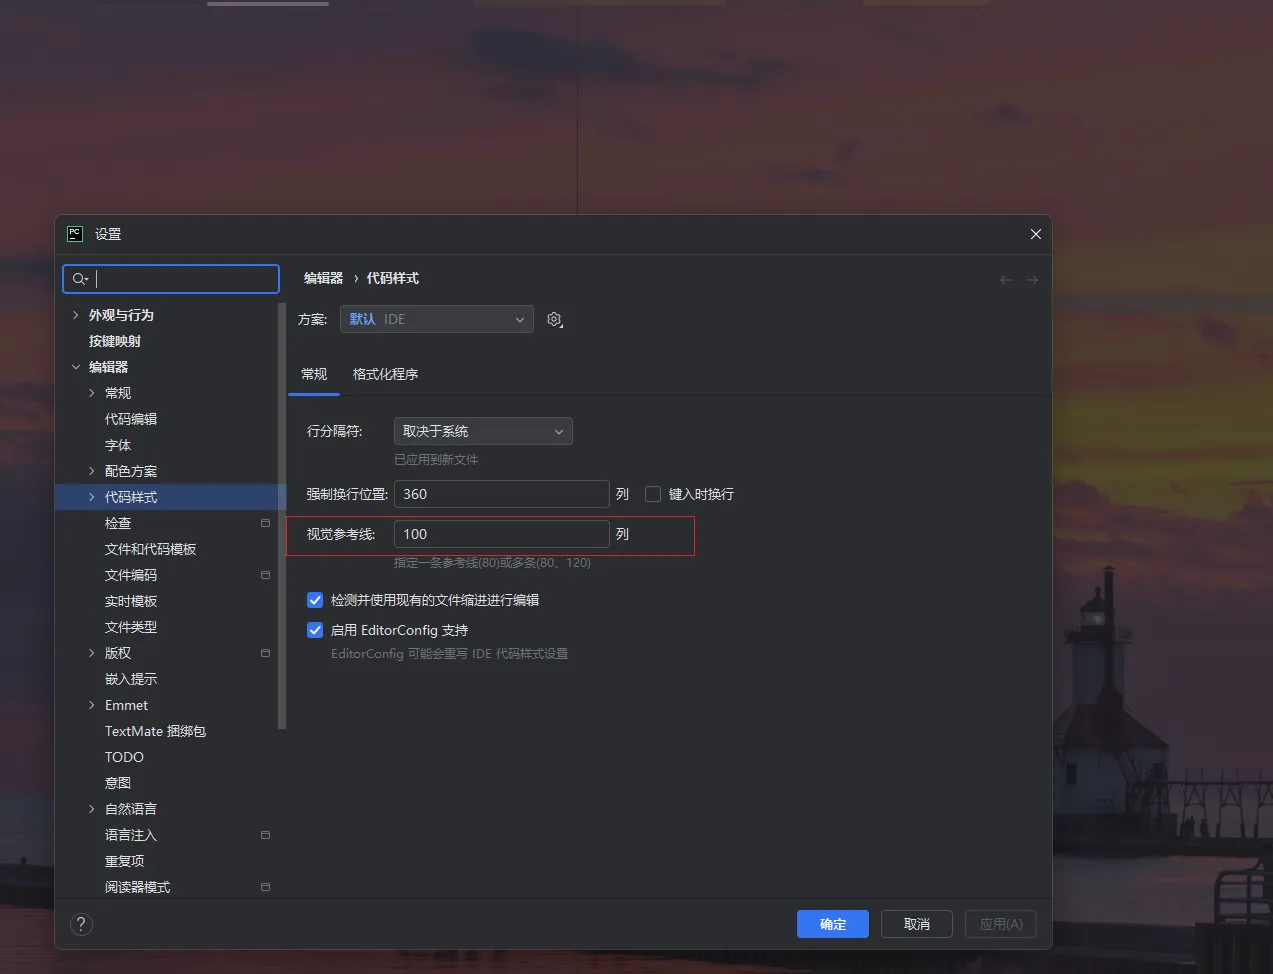Click the search magnifier icon

[x=80, y=279]
